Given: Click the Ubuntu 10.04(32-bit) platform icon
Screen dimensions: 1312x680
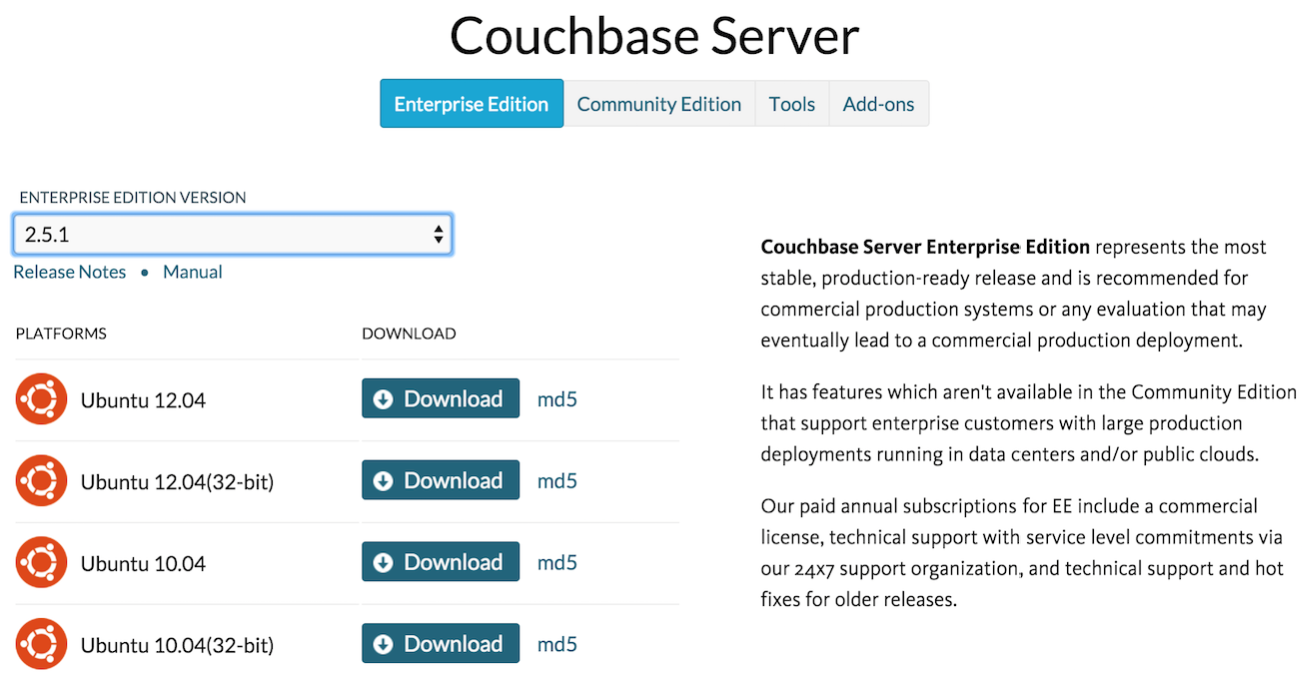Looking at the screenshot, I should tap(41, 643).
